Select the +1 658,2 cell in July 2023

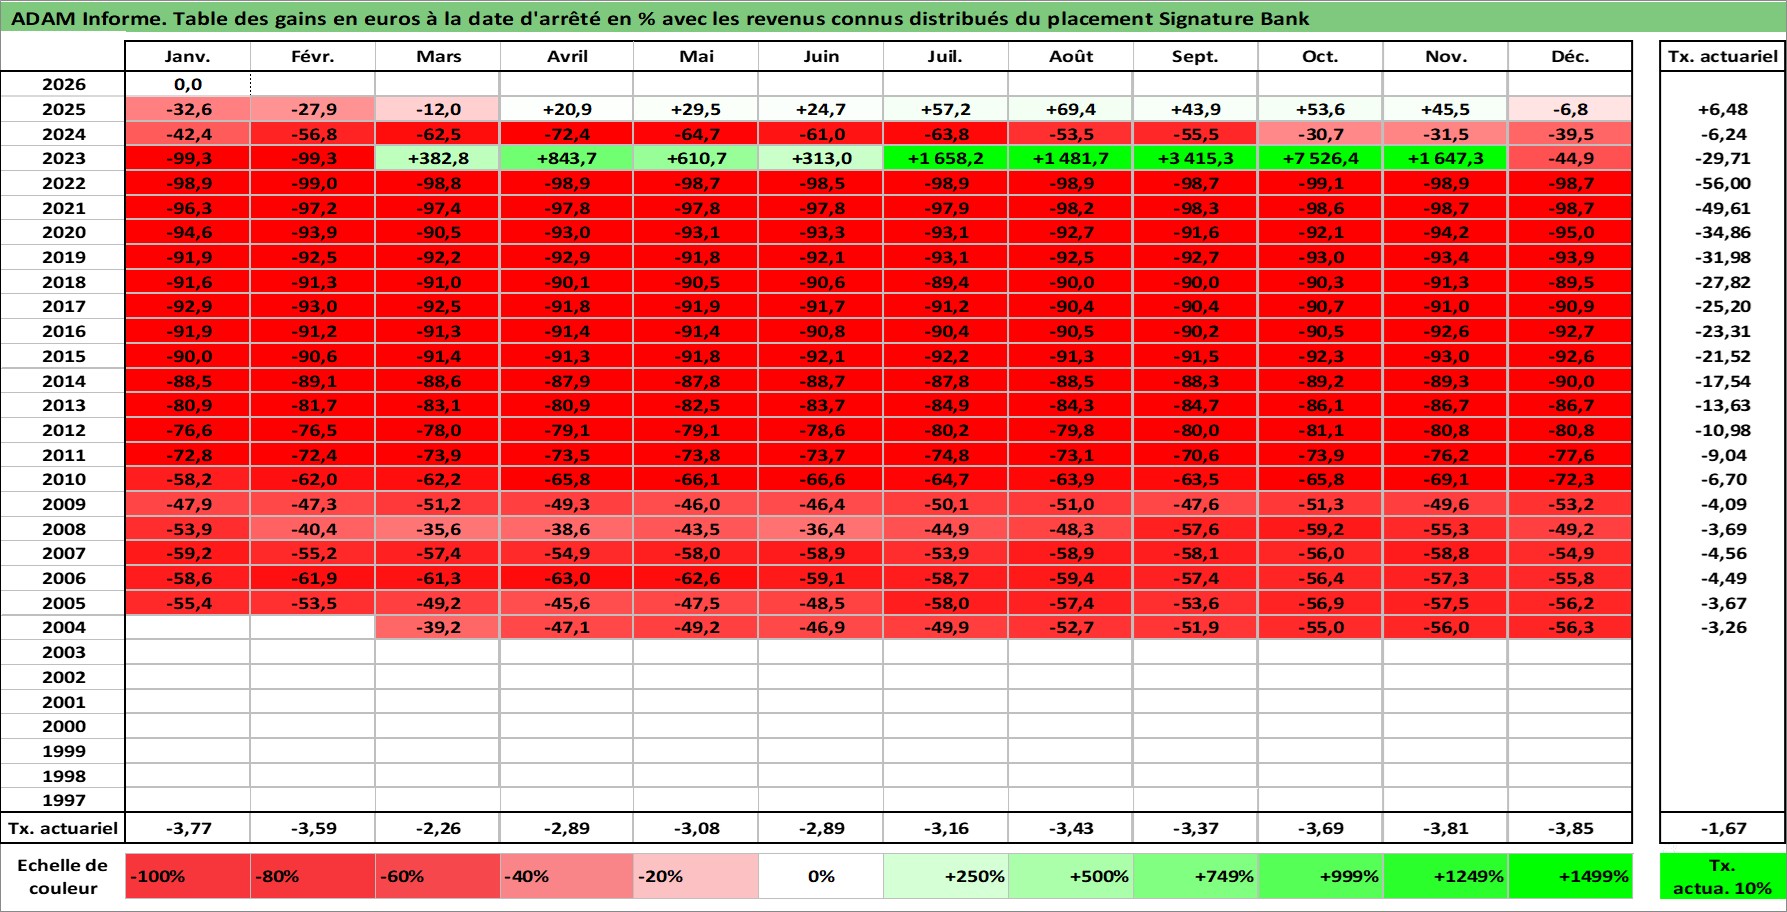946,158
